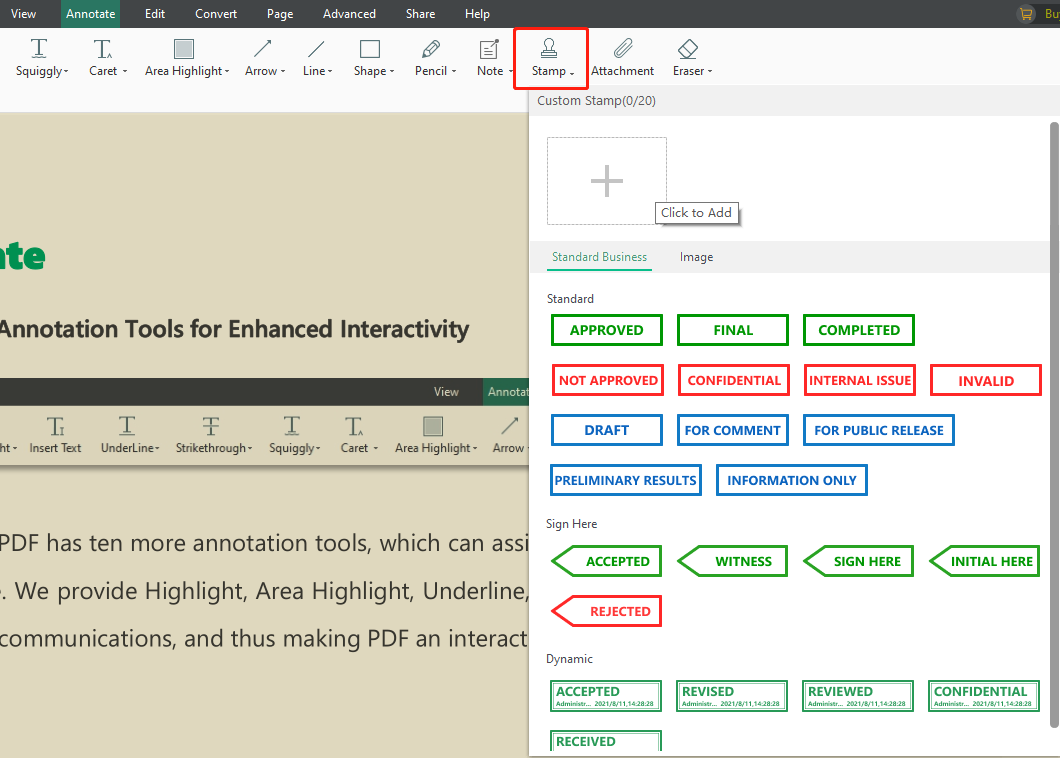The height and width of the screenshot is (758, 1060).
Task: Open the Stamp dropdown arrow
Action: [572, 72]
